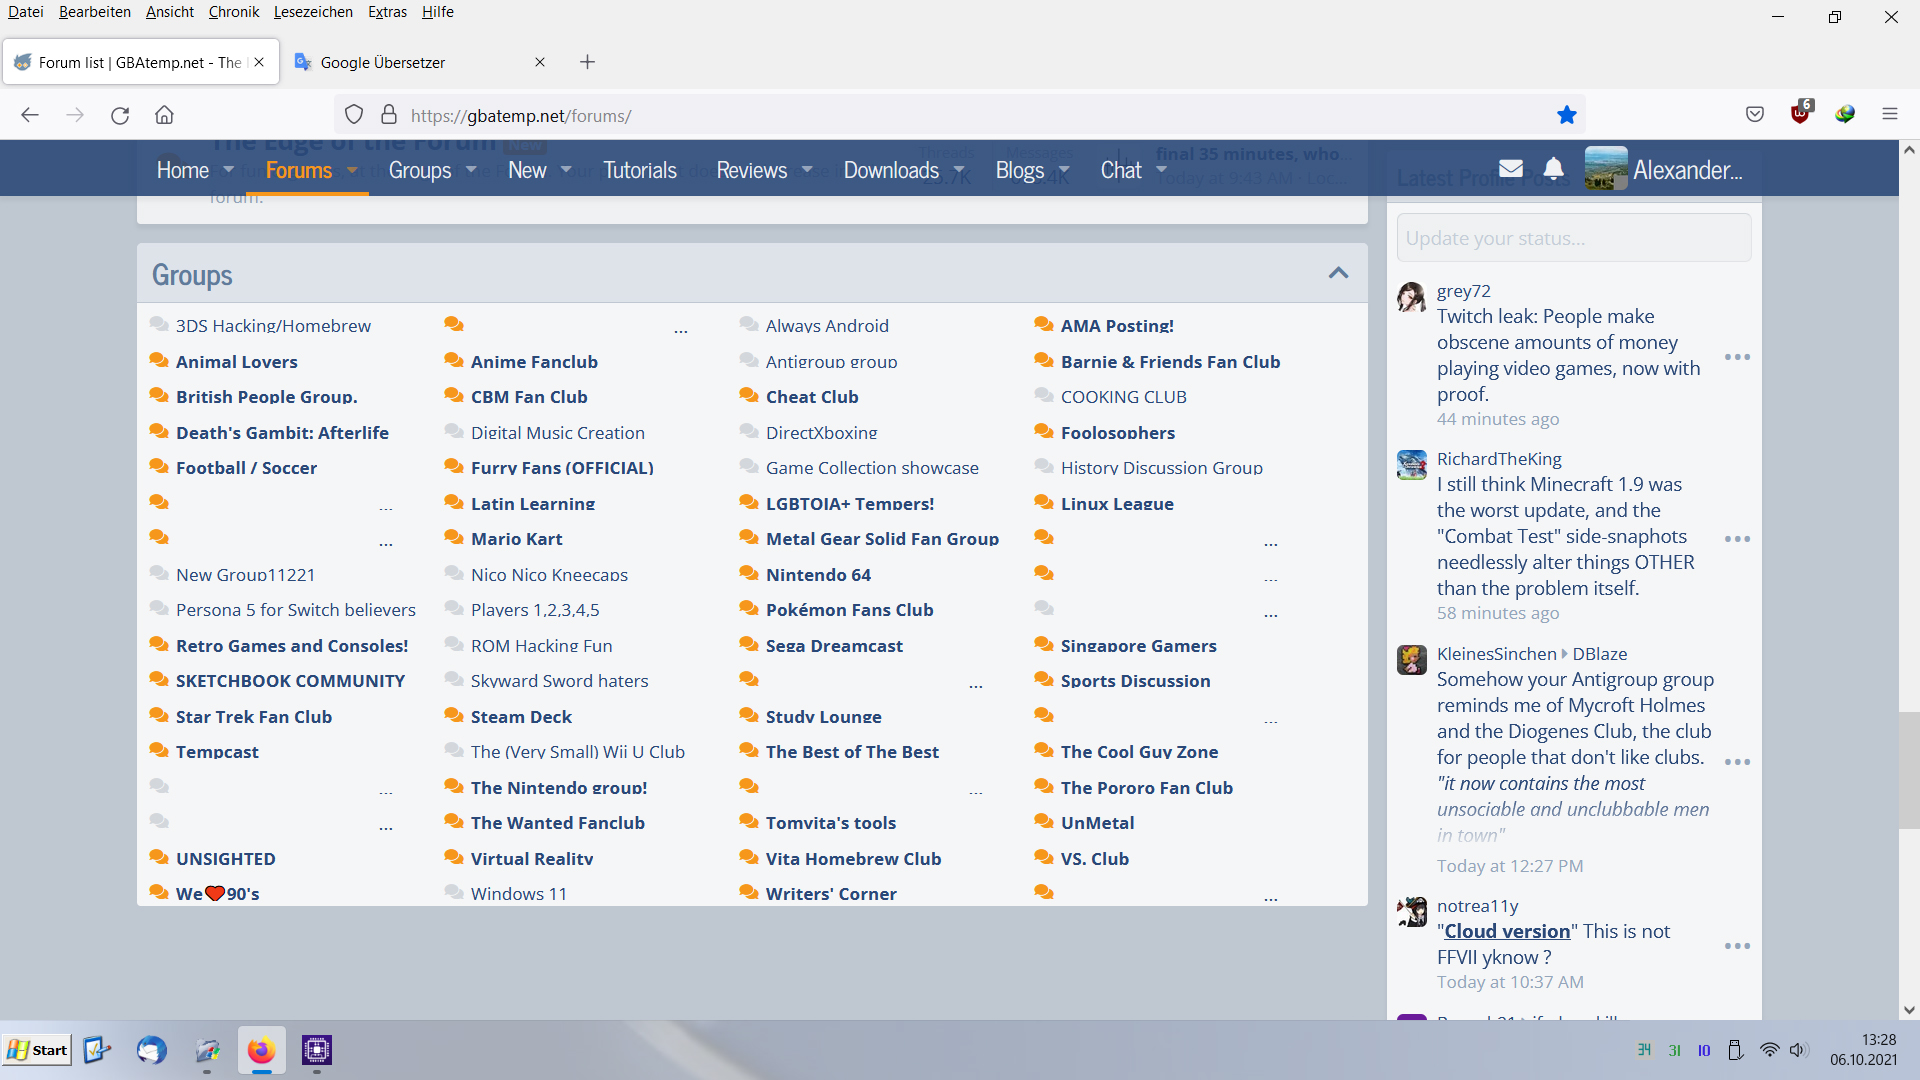This screenshot has width=1920, height=1080.
Task: Open the Chronik menu
Action: pyautogui.click(x=234, y=12)
